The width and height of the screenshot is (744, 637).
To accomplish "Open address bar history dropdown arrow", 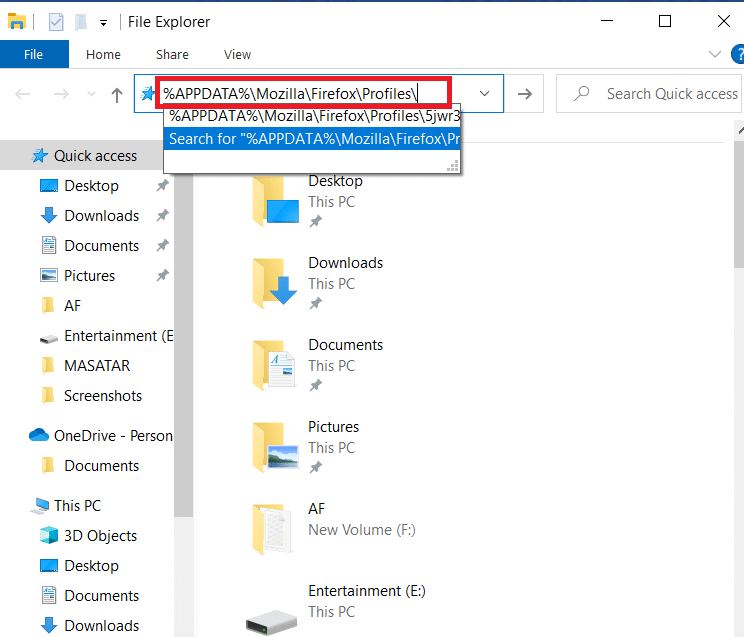I will pyautogui.click(x=484, y=94).
